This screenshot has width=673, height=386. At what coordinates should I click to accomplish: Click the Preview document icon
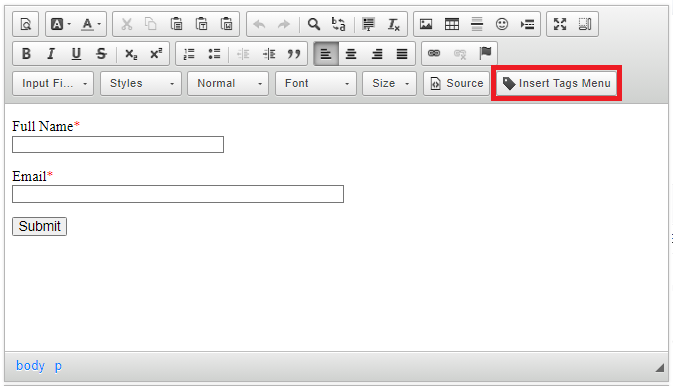point(26,24)
